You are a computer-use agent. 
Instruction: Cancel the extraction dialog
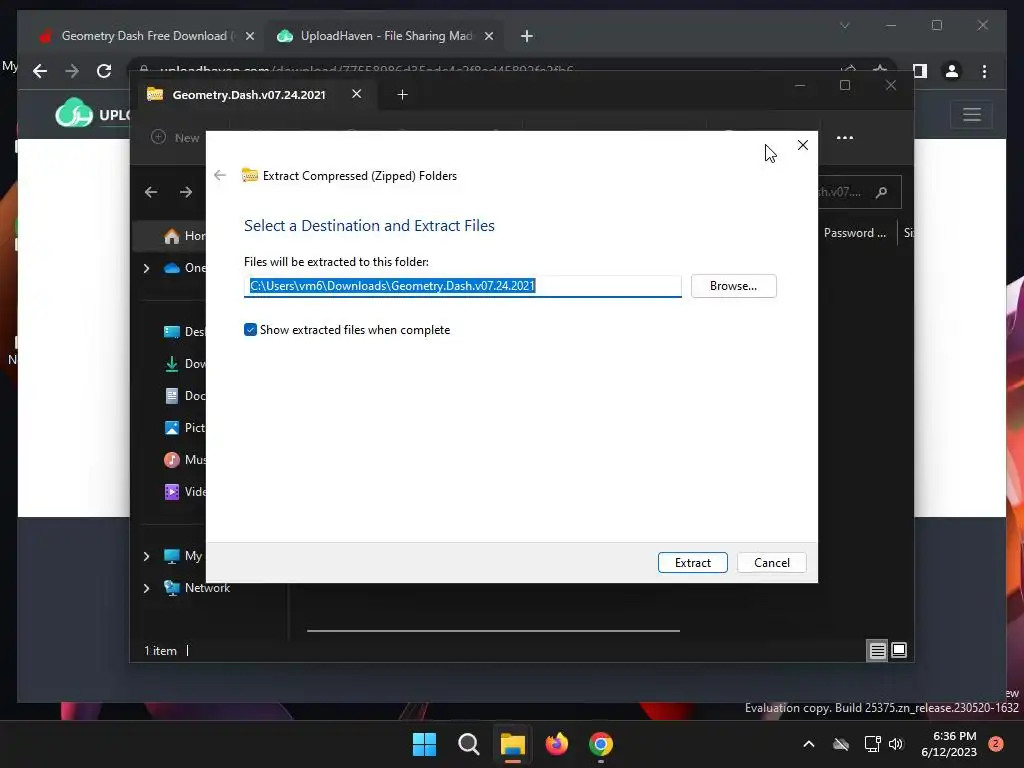point(771,562)
